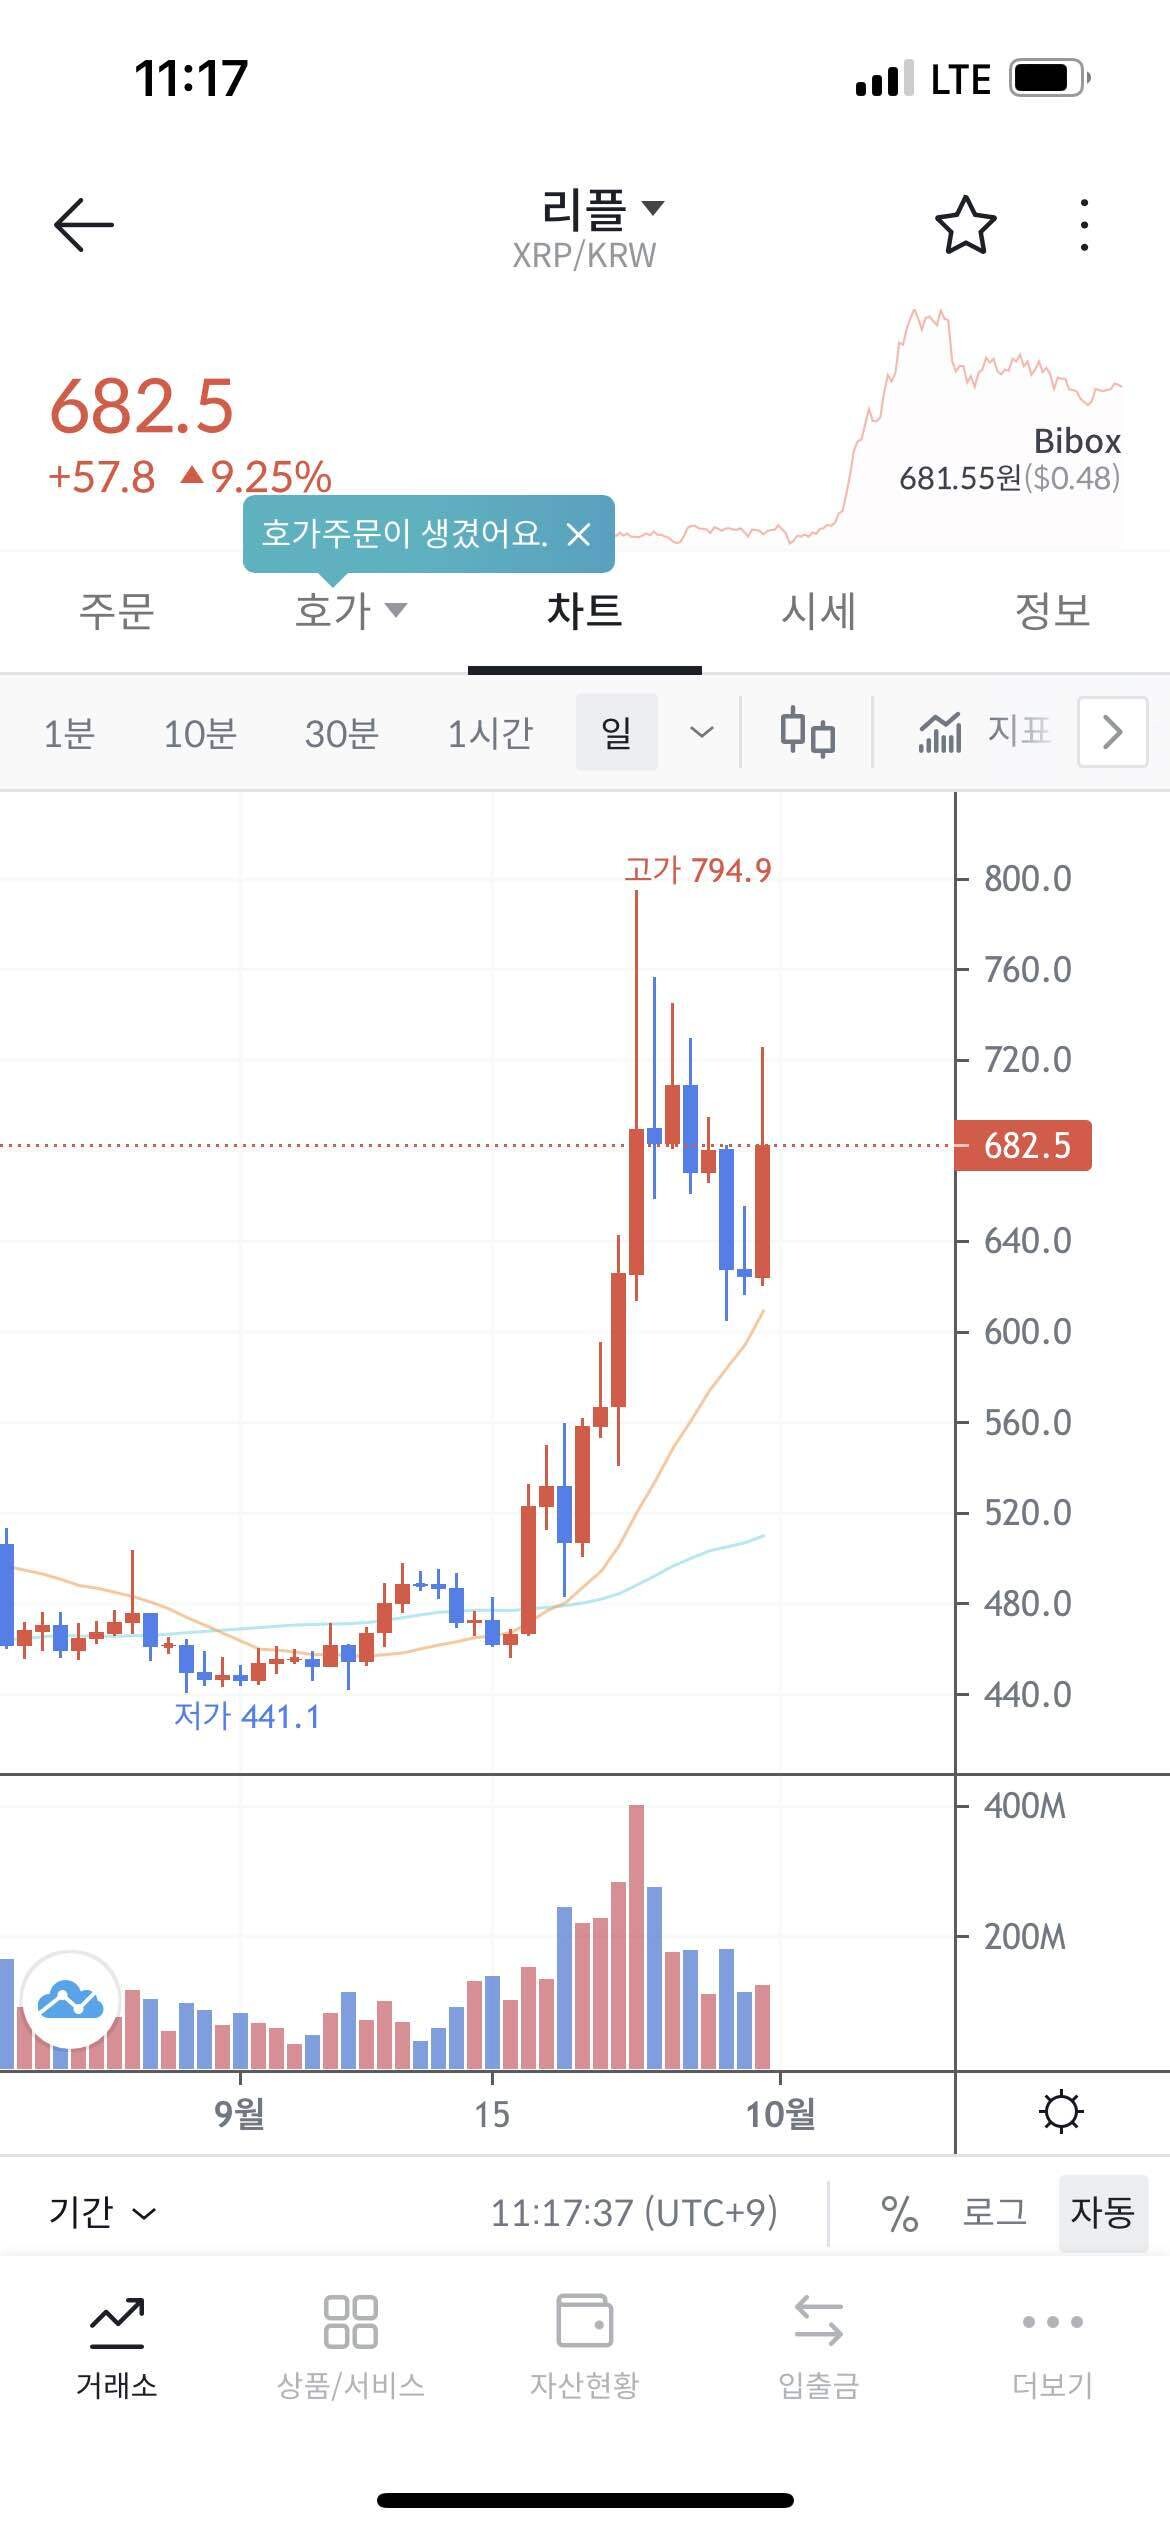Toggle 자동 auto scale

(x=1102, y=2213)
